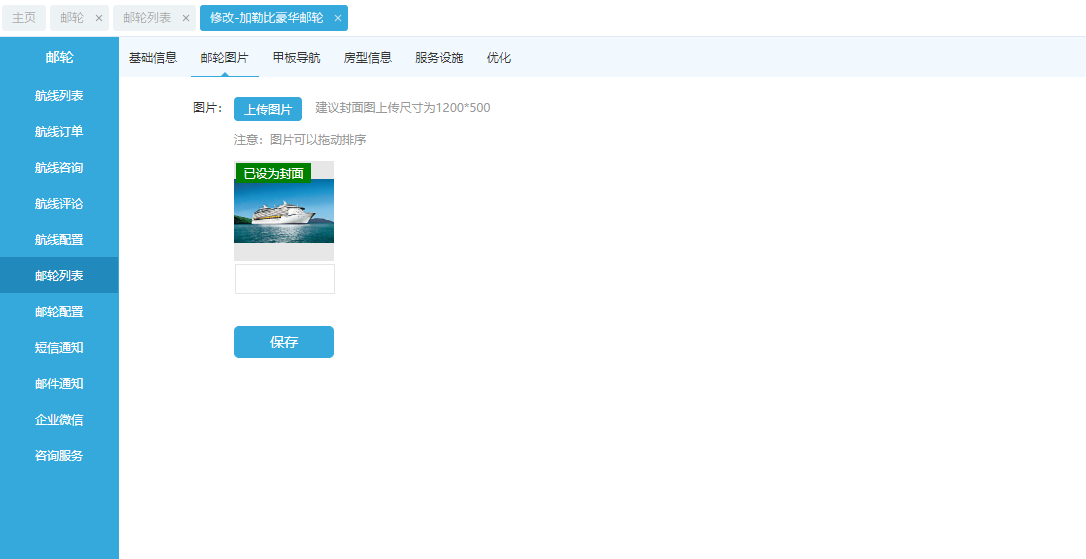
Task: Switch to 房型信息 tab
Action: 367,58
